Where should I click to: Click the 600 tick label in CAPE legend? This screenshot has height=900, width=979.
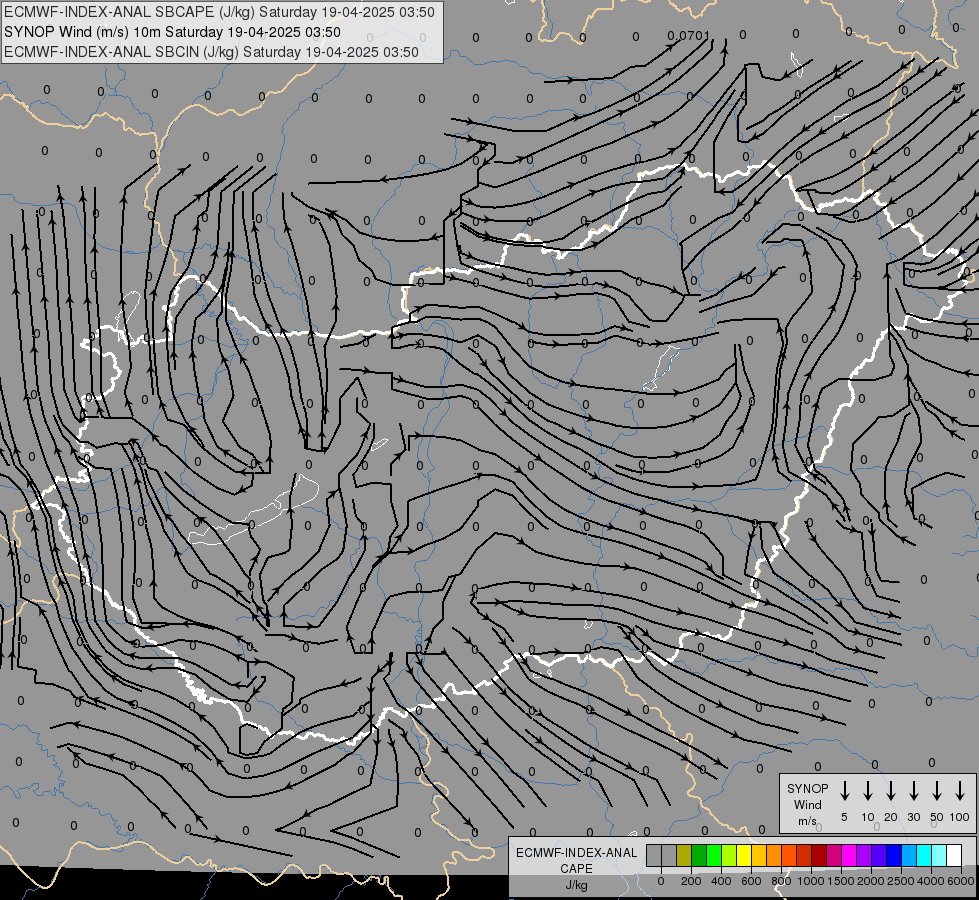pos(751,881)
